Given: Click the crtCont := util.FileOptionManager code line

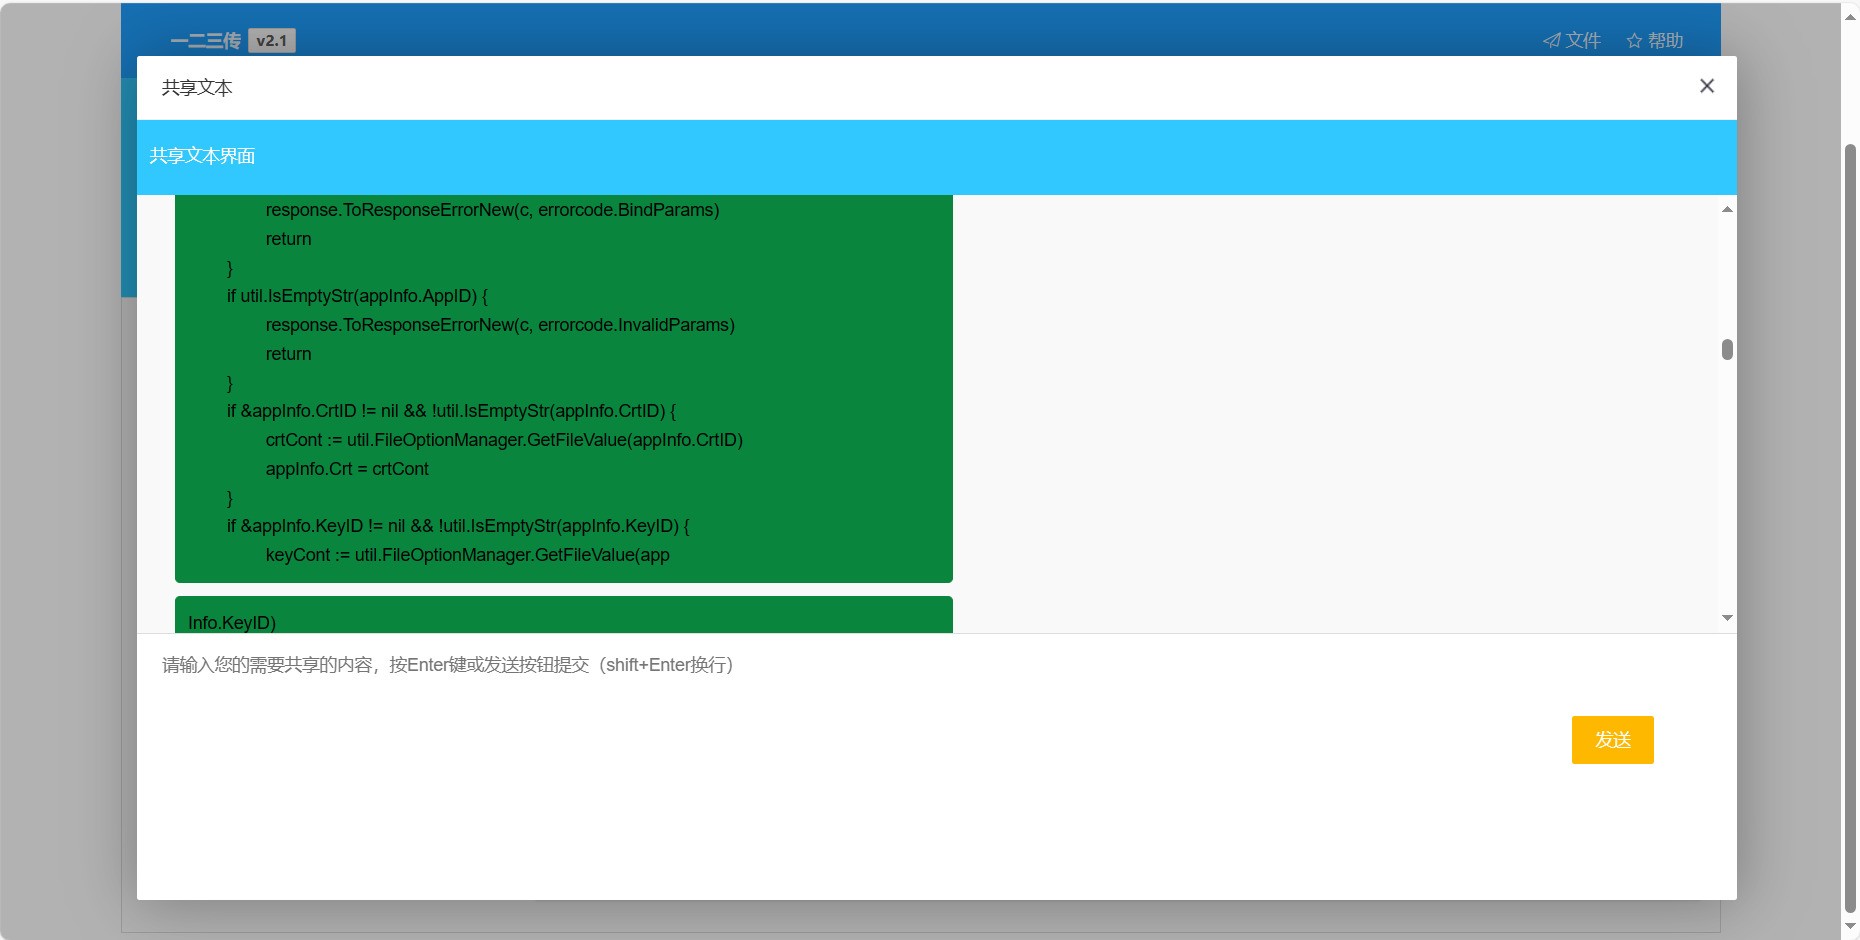Looking at the screenshot, I should [x=504, y=440].
